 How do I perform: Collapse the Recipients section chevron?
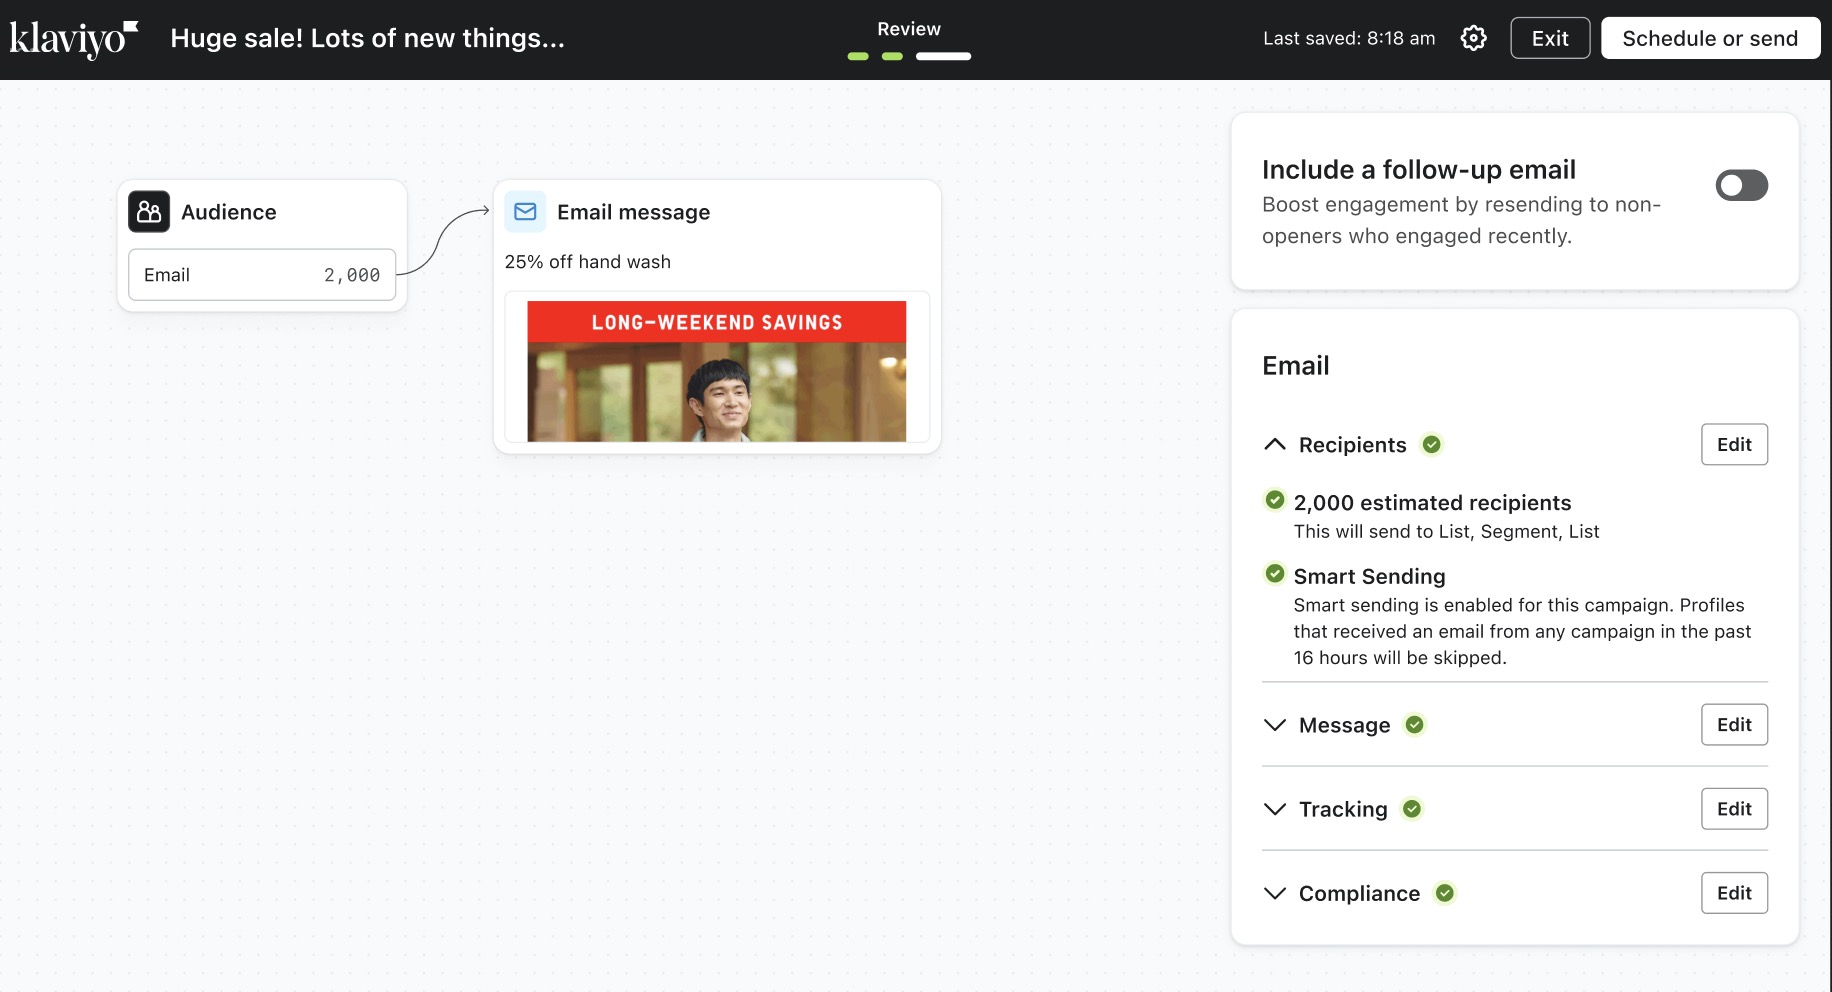(x=1275, y=444)
